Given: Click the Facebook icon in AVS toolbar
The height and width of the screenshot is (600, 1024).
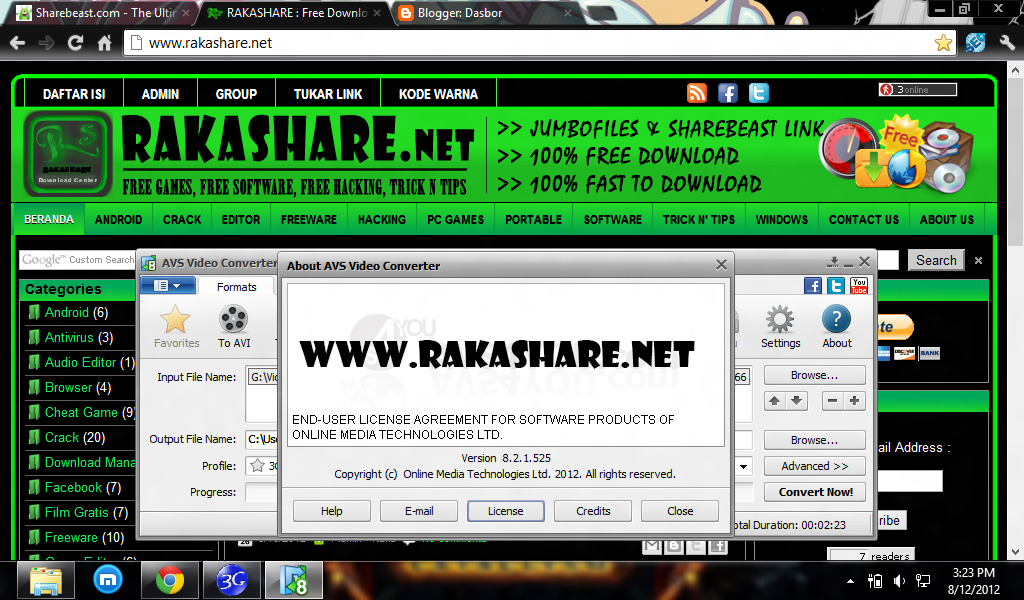Looking at the screenshot, I should click(812, 285).
